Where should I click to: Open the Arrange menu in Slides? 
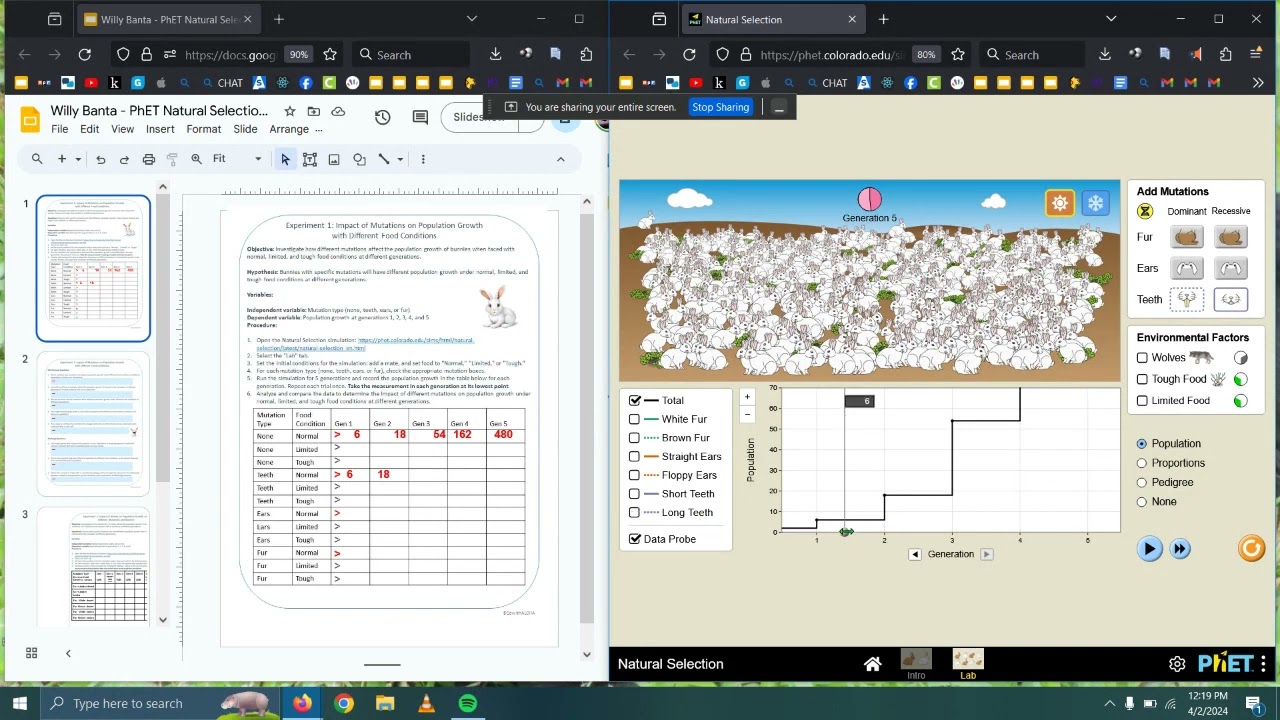click(x=289, y=129)
